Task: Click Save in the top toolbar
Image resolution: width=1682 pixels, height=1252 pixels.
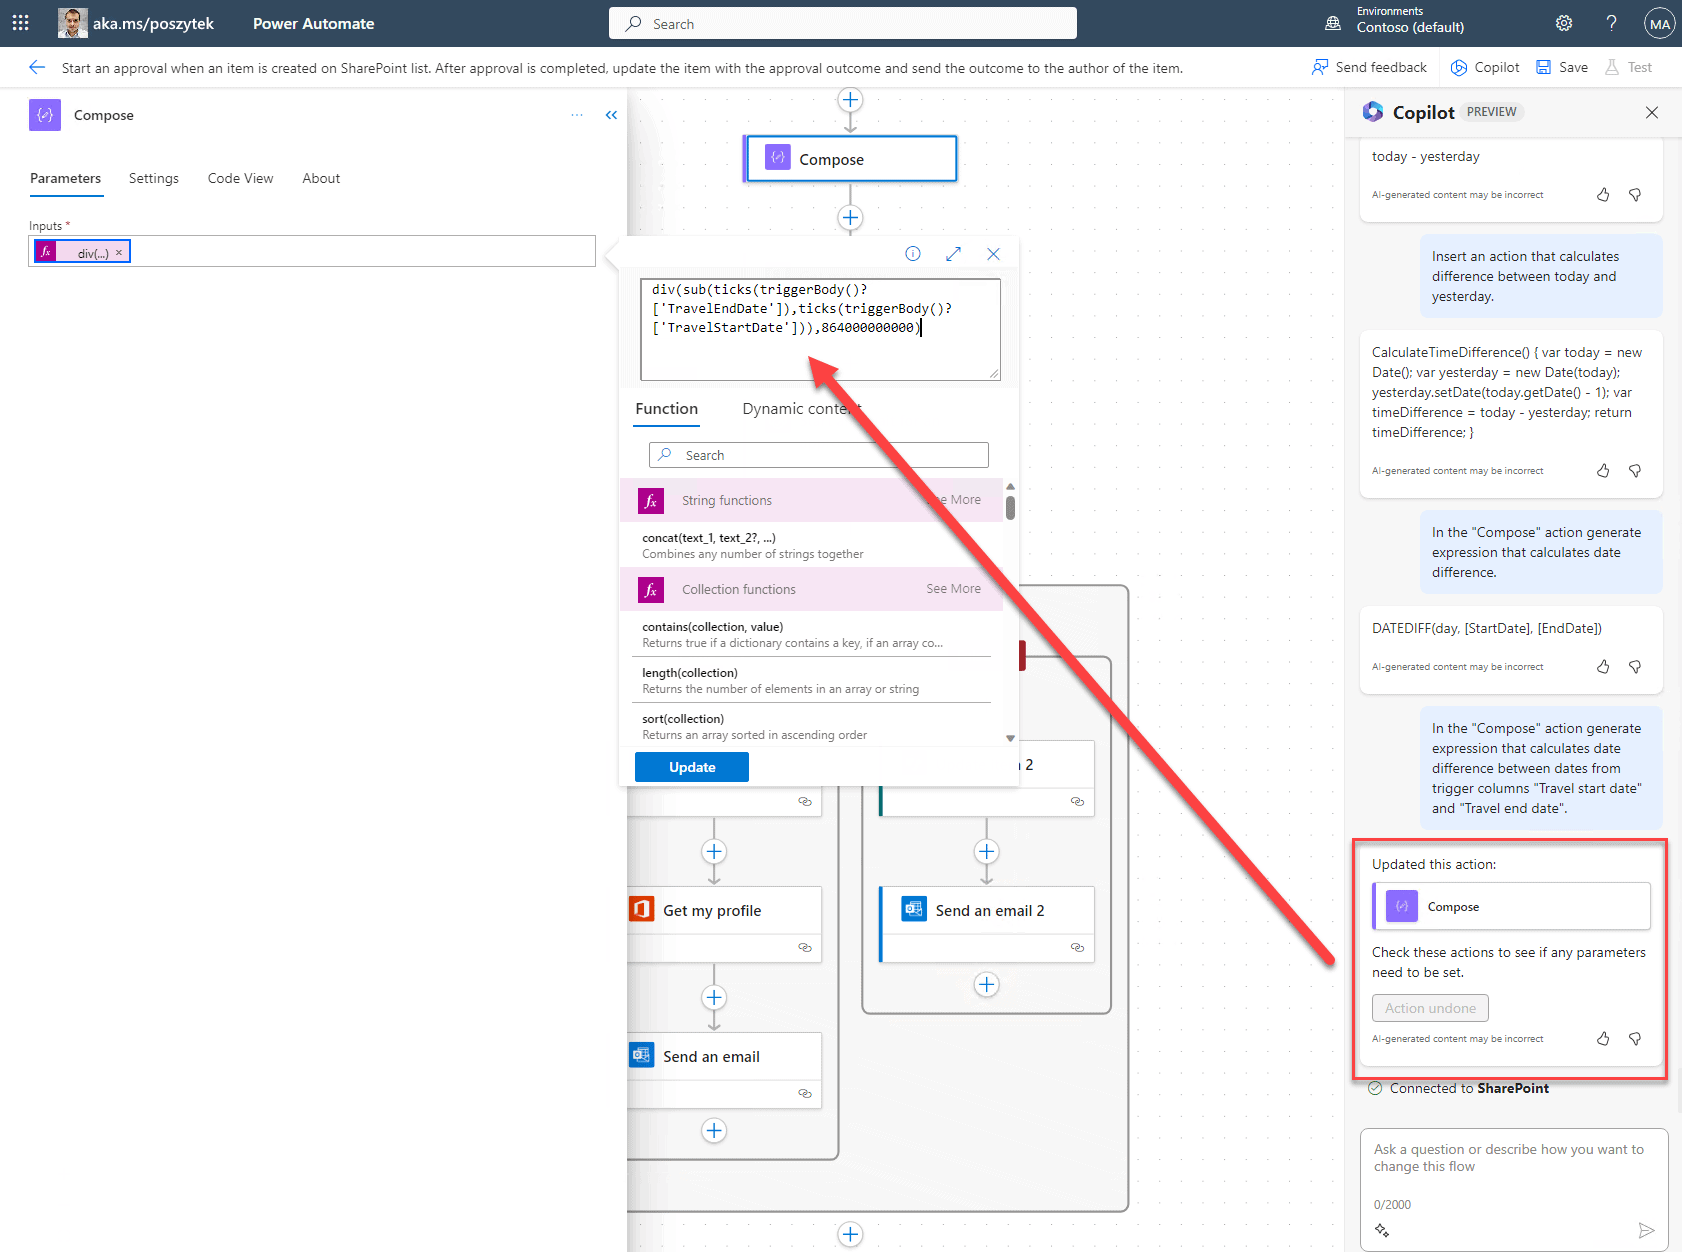Action: coord(1562,67)
